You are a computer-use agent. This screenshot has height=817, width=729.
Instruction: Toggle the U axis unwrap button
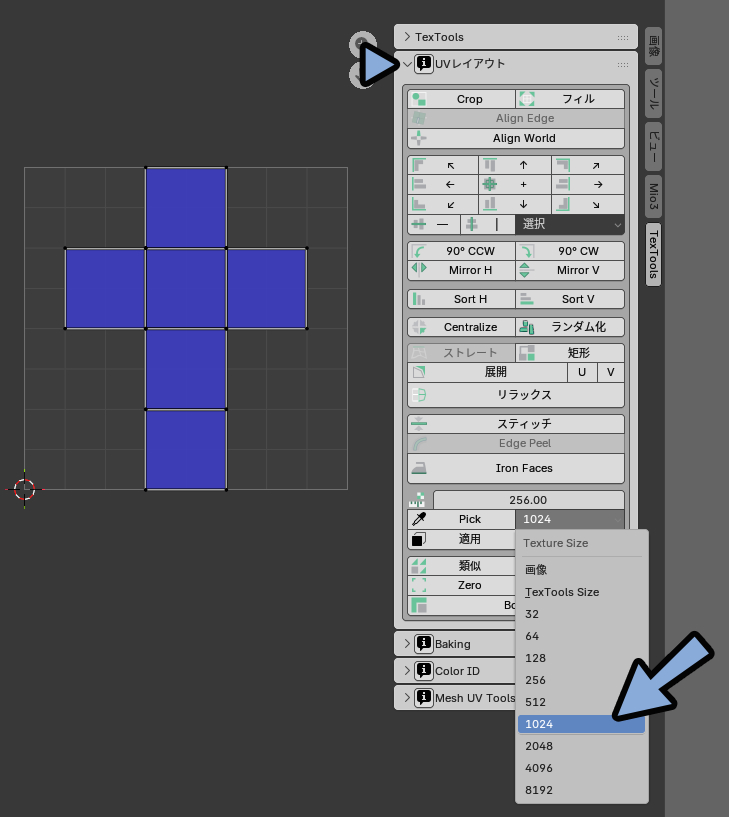click(x=582, y=372)
